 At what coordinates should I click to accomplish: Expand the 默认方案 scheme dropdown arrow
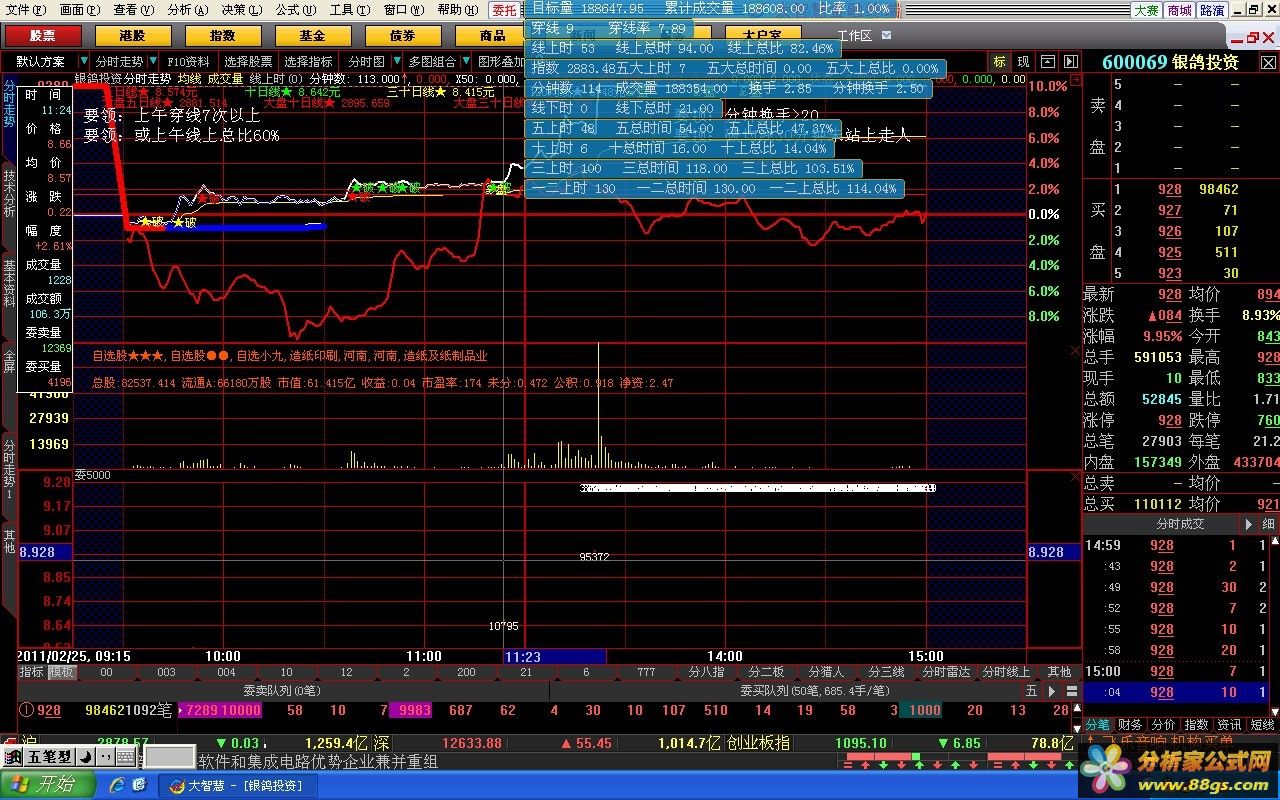(84, 61)
